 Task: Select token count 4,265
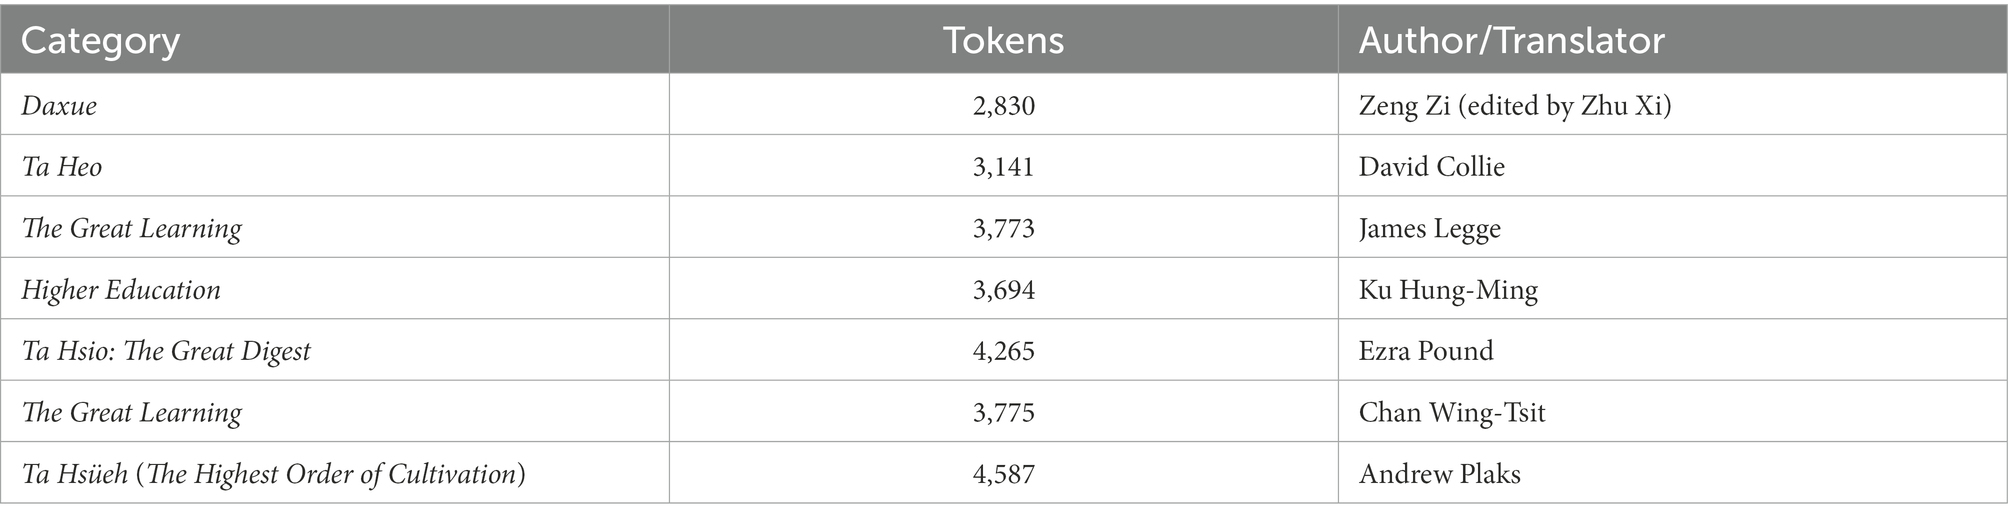click(1003, 352)
